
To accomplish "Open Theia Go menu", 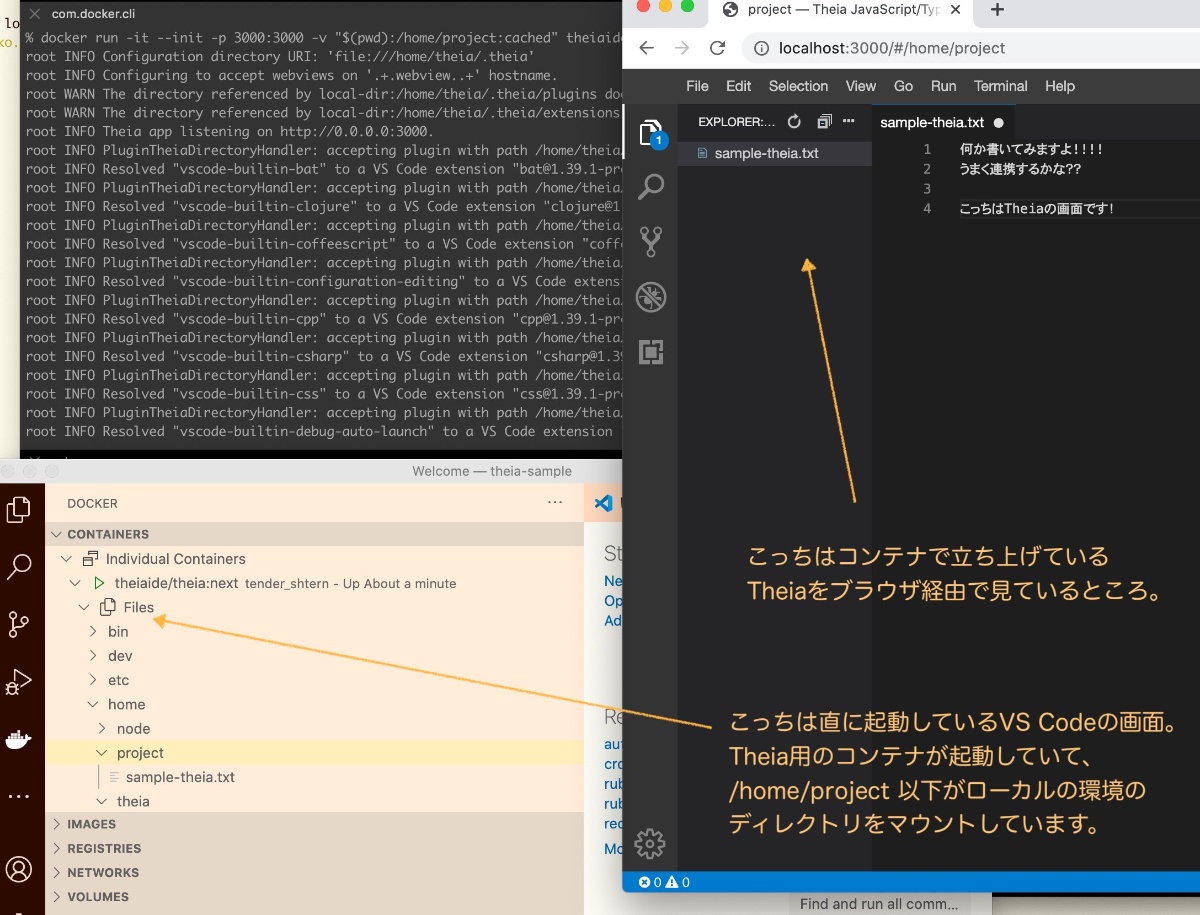I will (903, 86).
